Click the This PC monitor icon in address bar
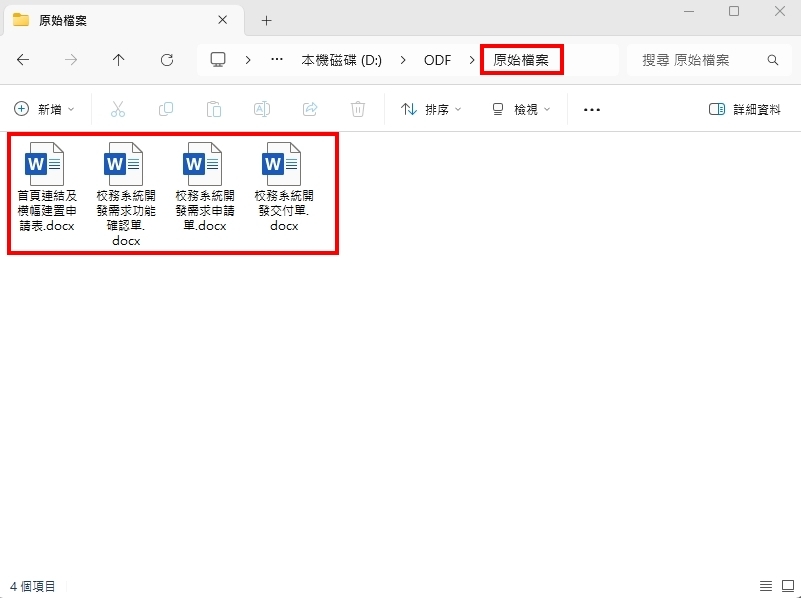Viewport: 801px width, 598px height. click(x=218, y=60)
